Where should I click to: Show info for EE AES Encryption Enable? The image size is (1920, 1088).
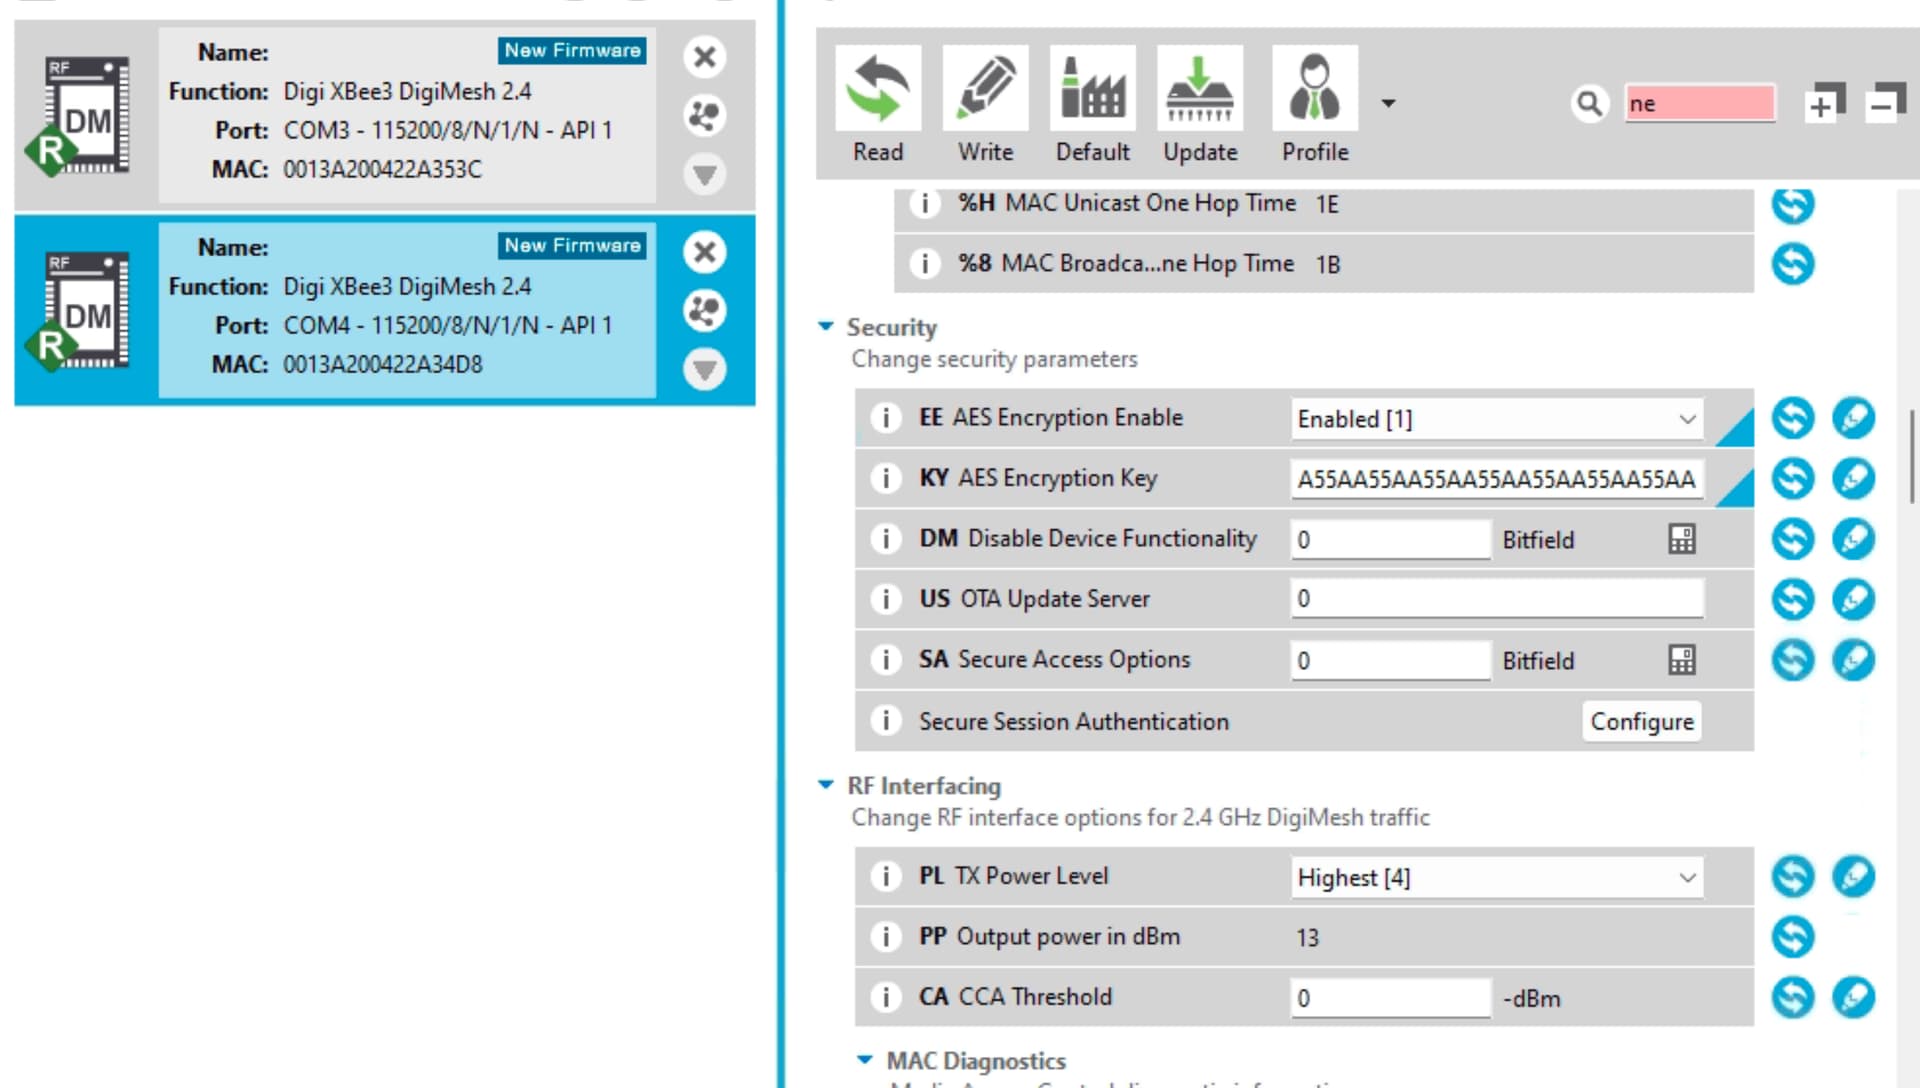(885, 418)
